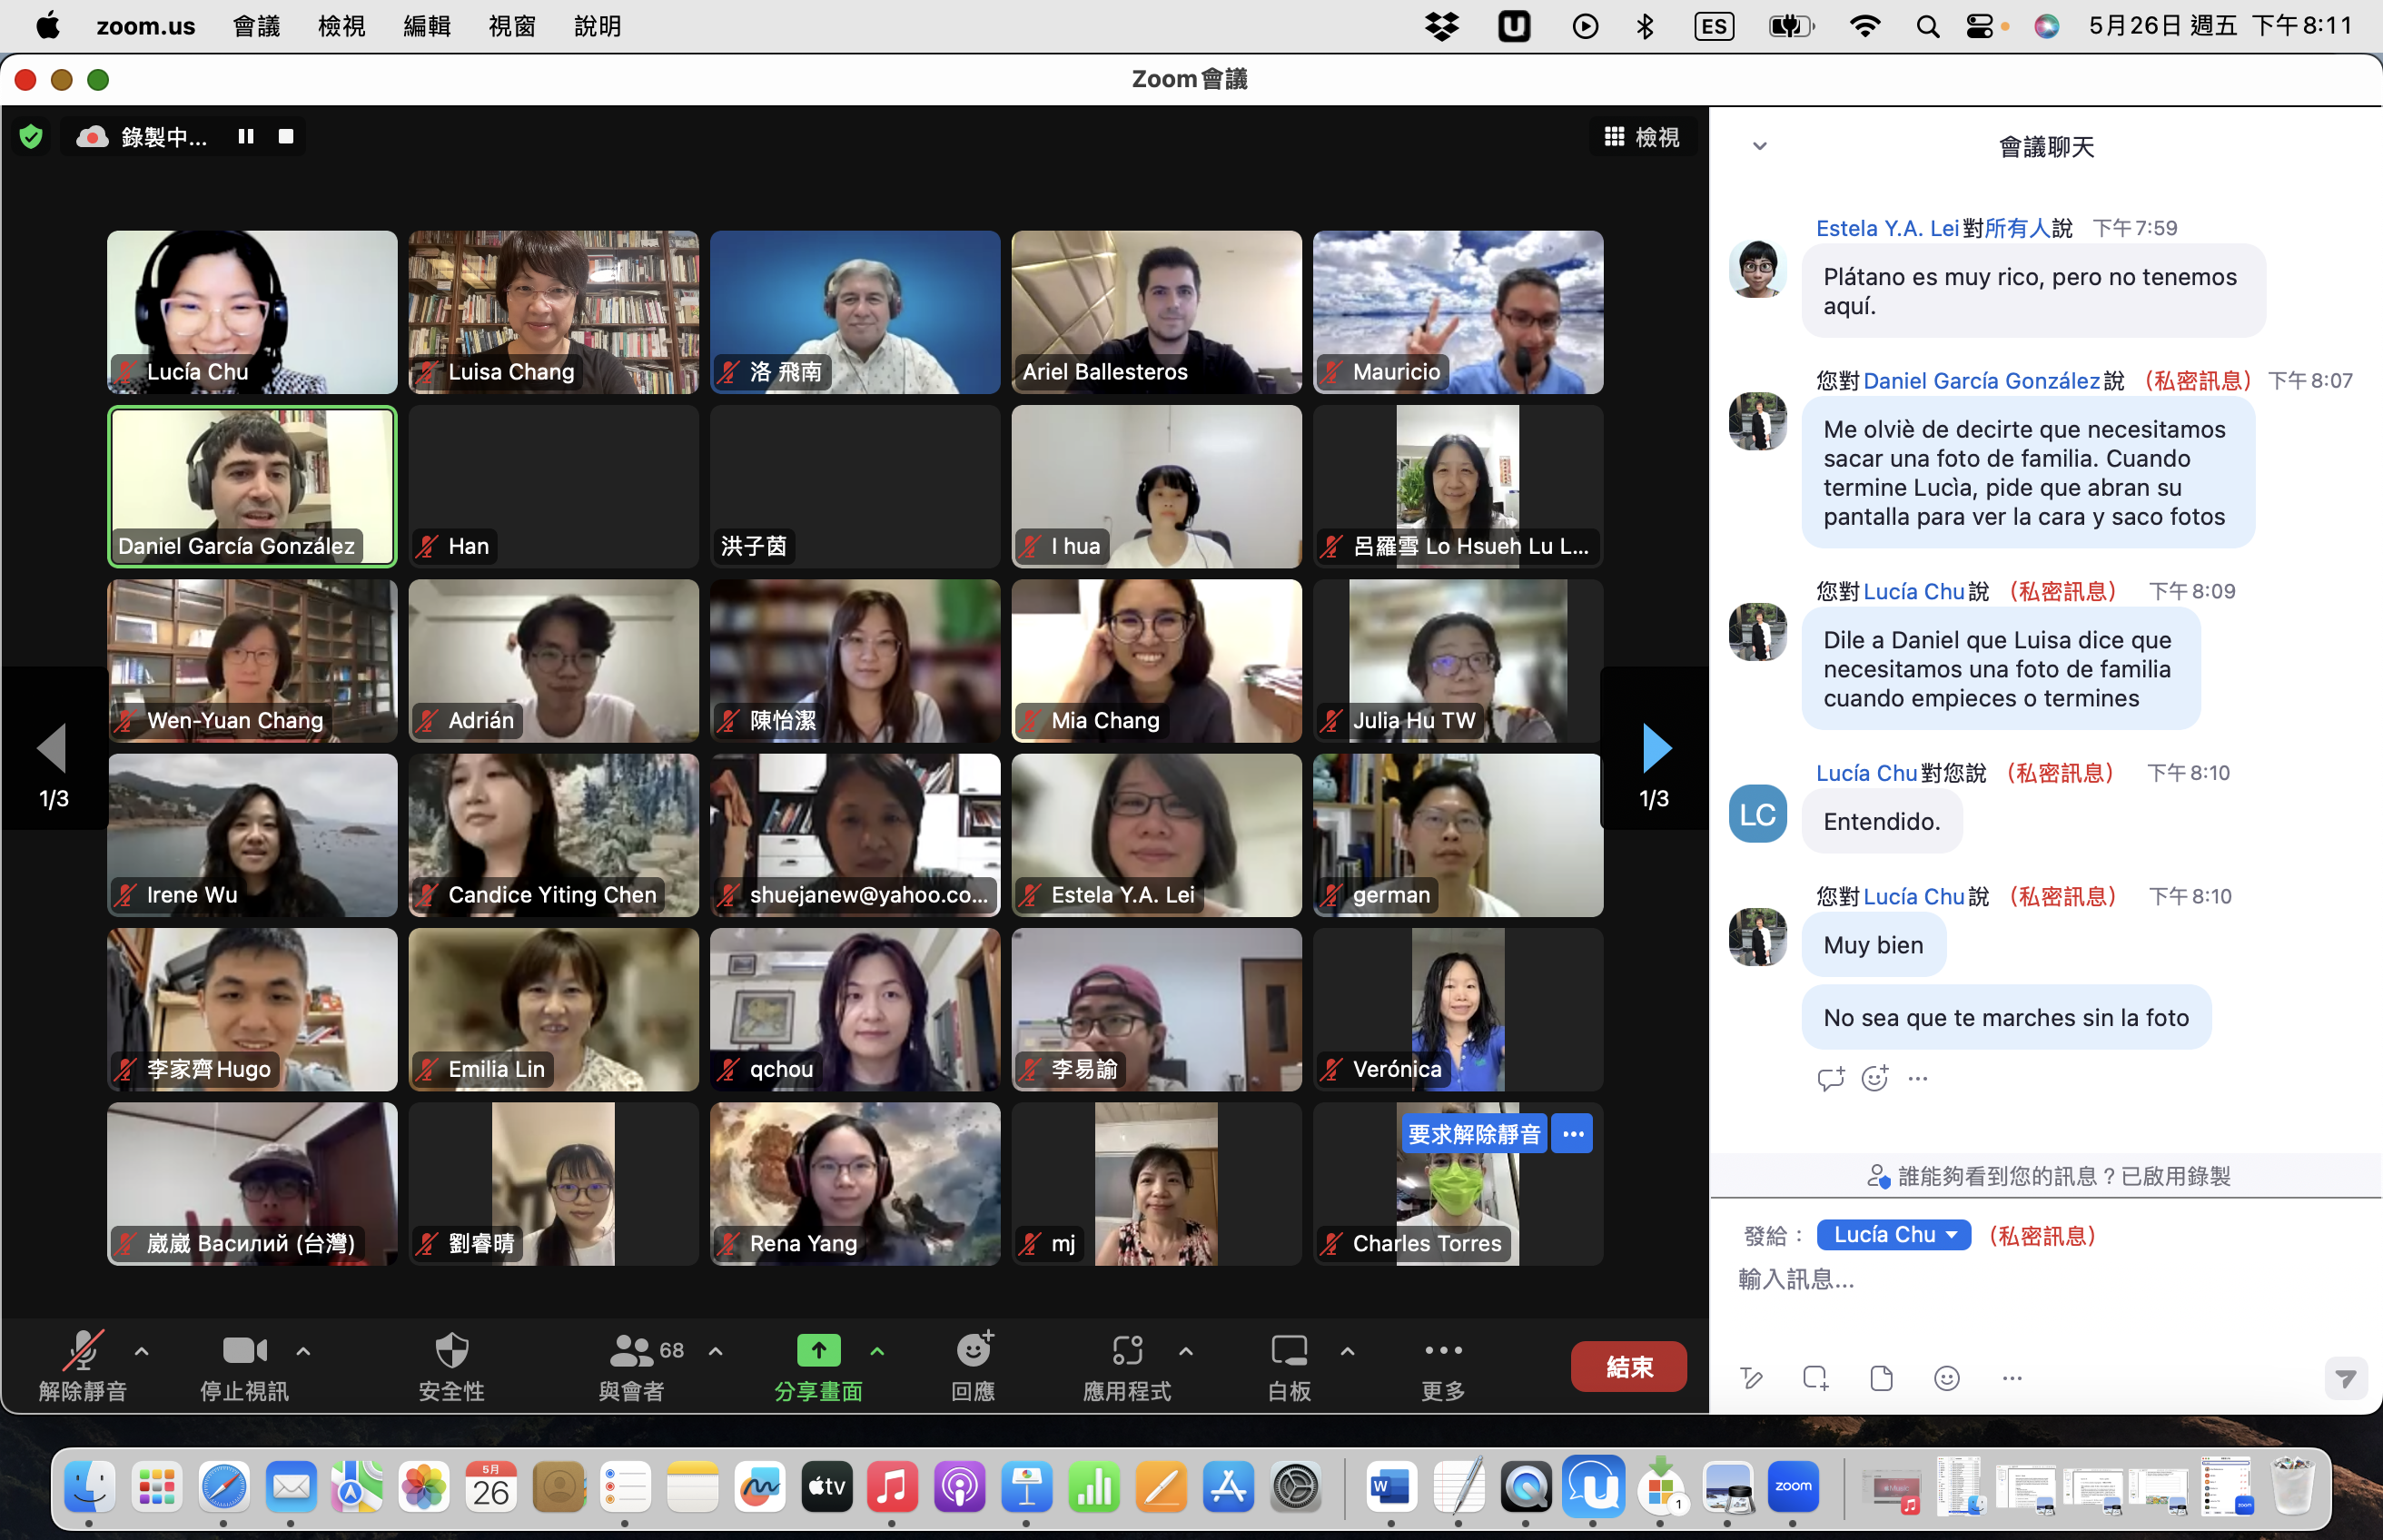
Task: Go to previous gallery page arrow
Action: (52, 748)
